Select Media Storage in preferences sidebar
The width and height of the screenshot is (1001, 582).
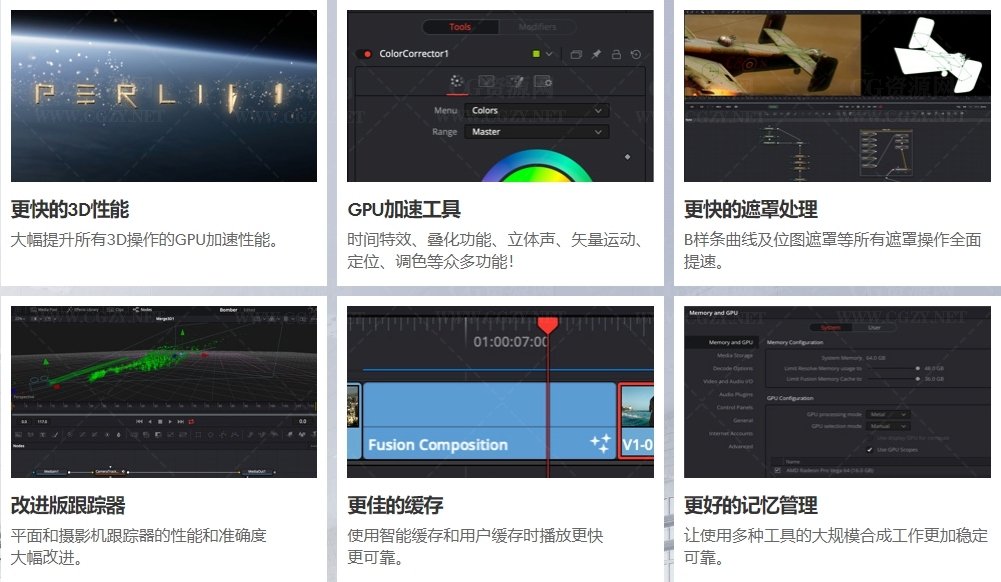tap(734, 355)
